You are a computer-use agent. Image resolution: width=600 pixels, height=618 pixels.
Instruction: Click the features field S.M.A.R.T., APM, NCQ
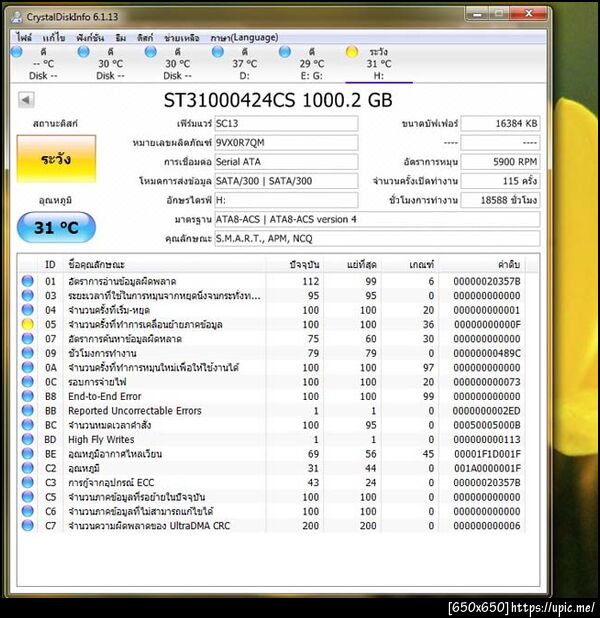pos(377,238)
